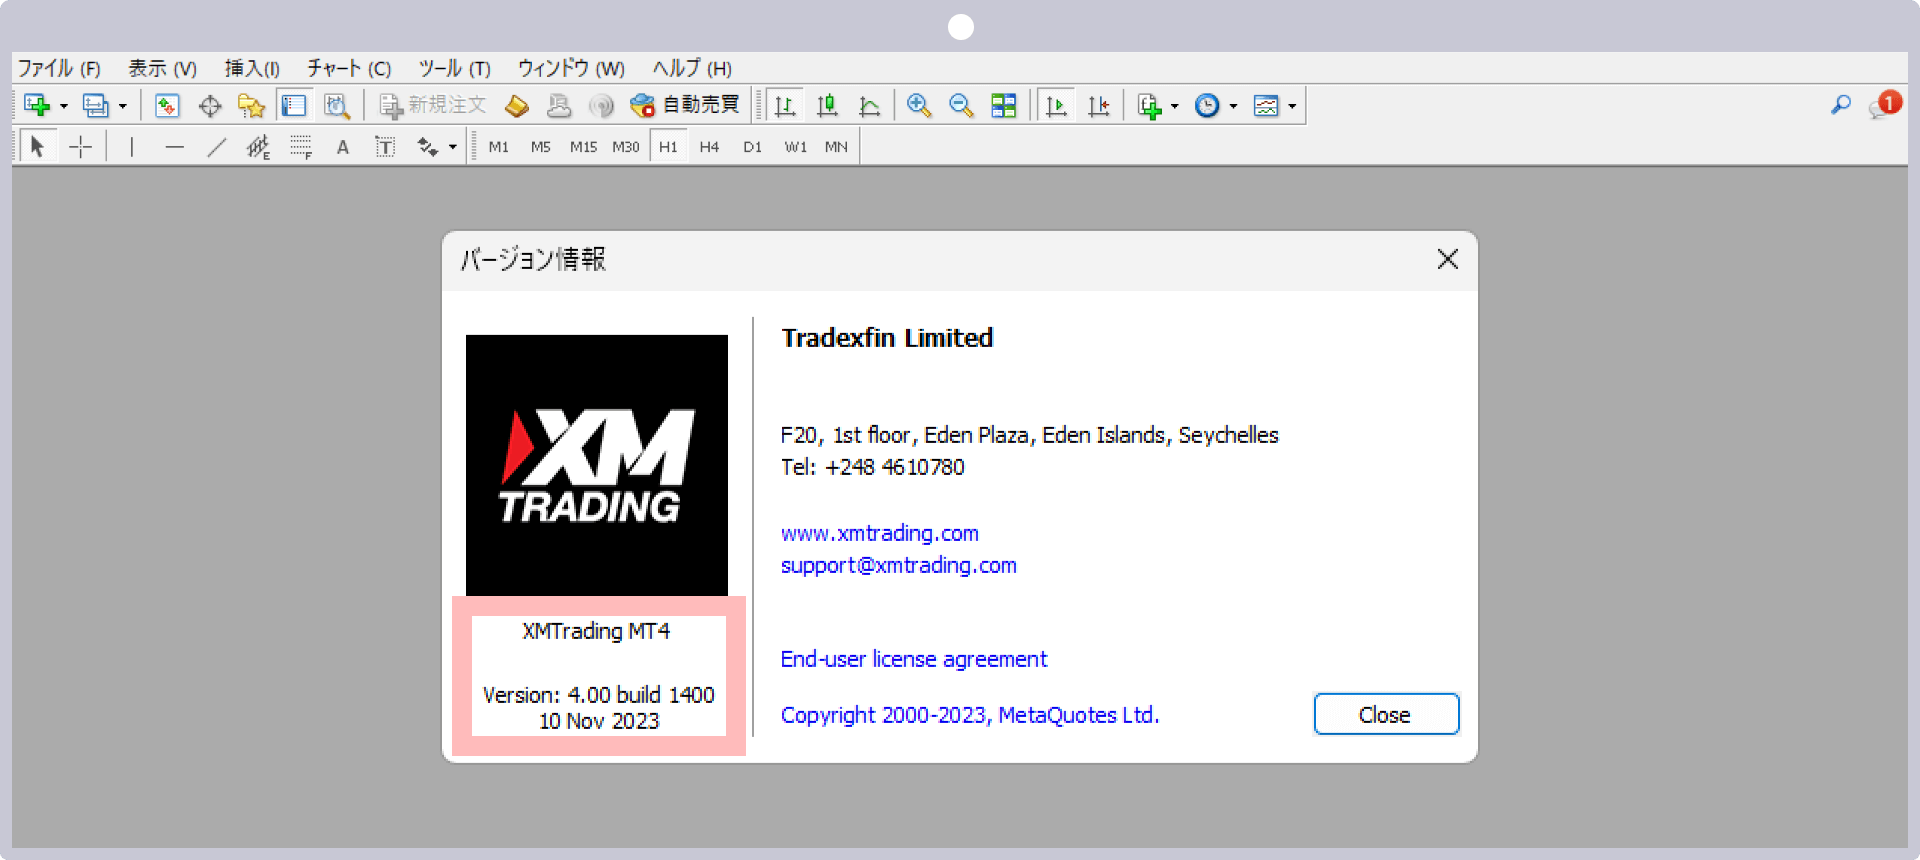Select Bar Chart mode icon

coord(785,105)
